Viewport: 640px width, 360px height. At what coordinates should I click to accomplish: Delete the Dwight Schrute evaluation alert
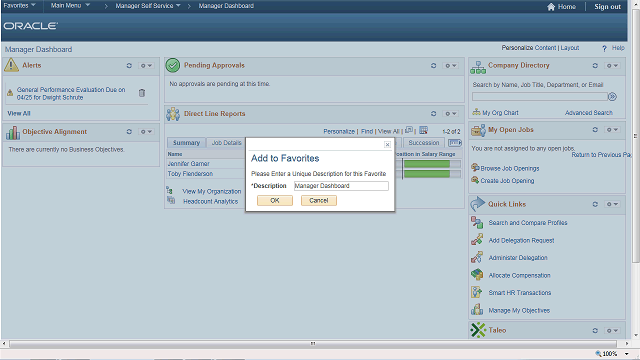(142, 93)
